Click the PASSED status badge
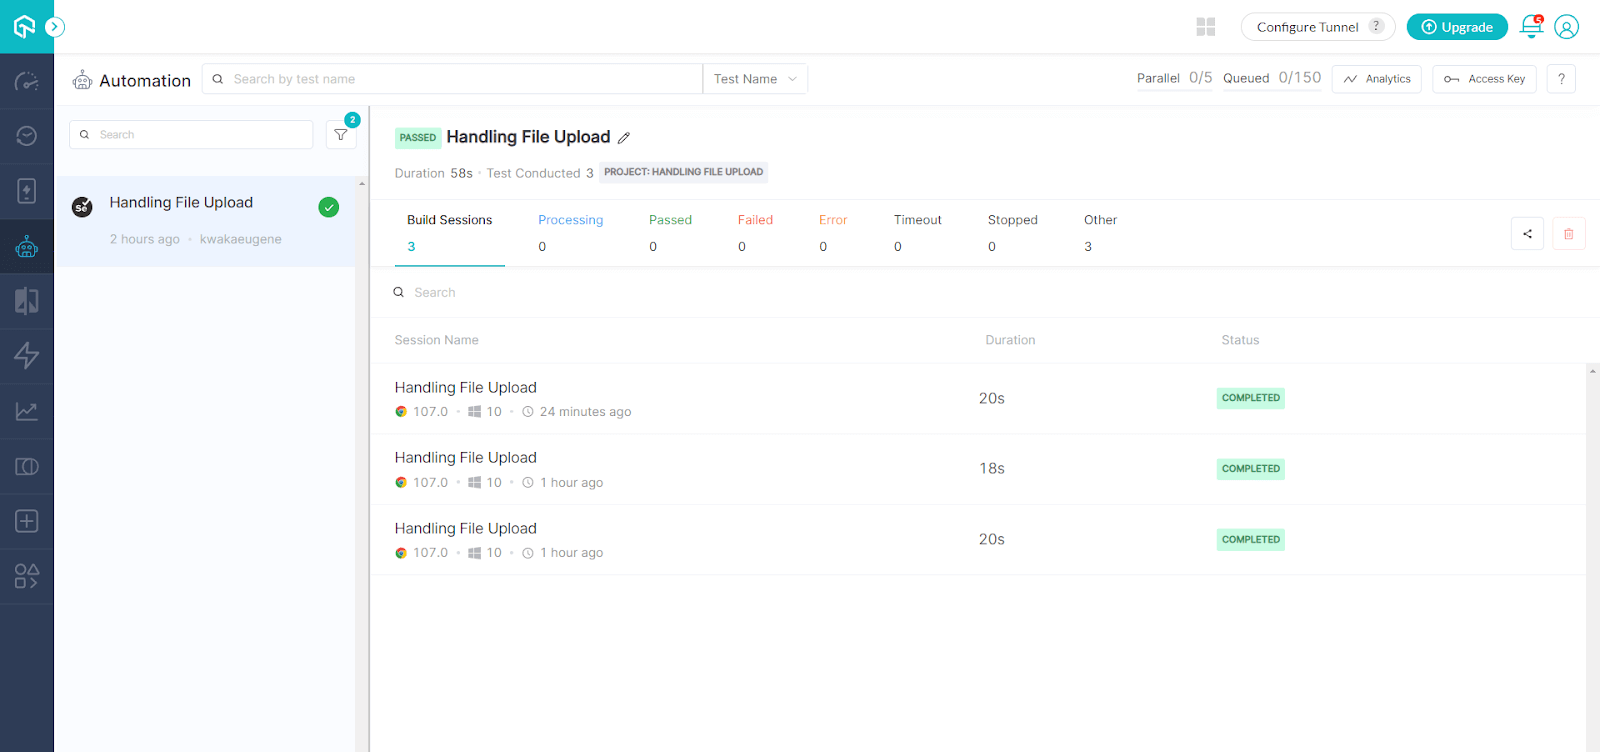Screen dimensions: 1600x752 click(418, 138)
